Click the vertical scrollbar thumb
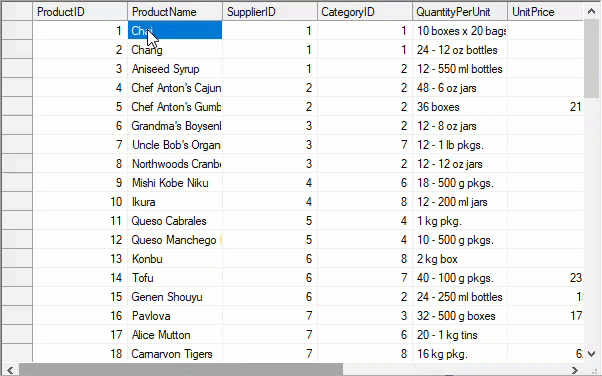Screen dimensions: 602x376 coord(591,58)
